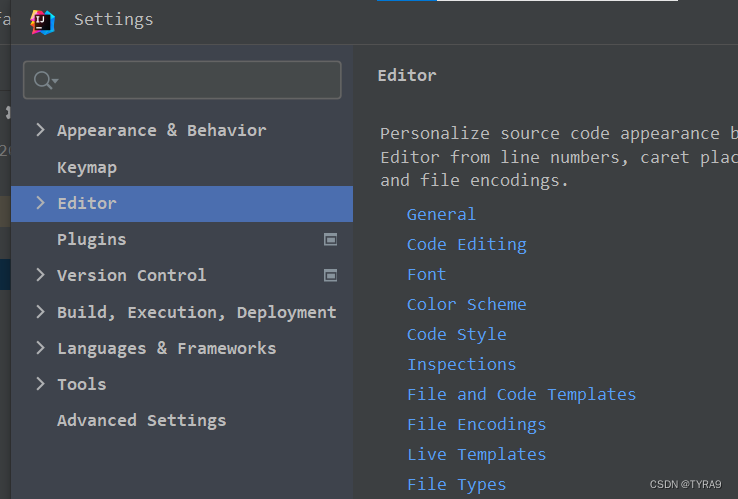Click the Plugins project-level settings icon

[x=330, y=240]
